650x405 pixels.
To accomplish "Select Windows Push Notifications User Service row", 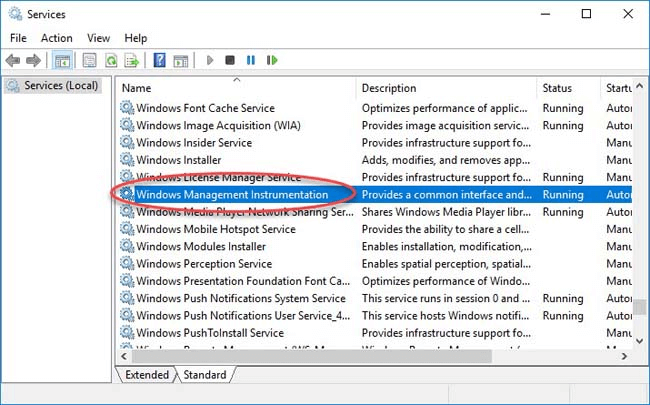I will 375,315.
